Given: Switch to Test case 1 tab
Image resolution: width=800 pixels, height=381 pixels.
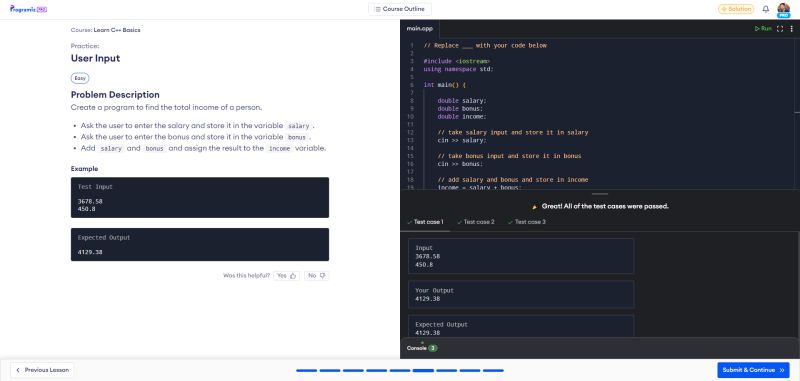Looking at the screenshot, I should [425, 222].
